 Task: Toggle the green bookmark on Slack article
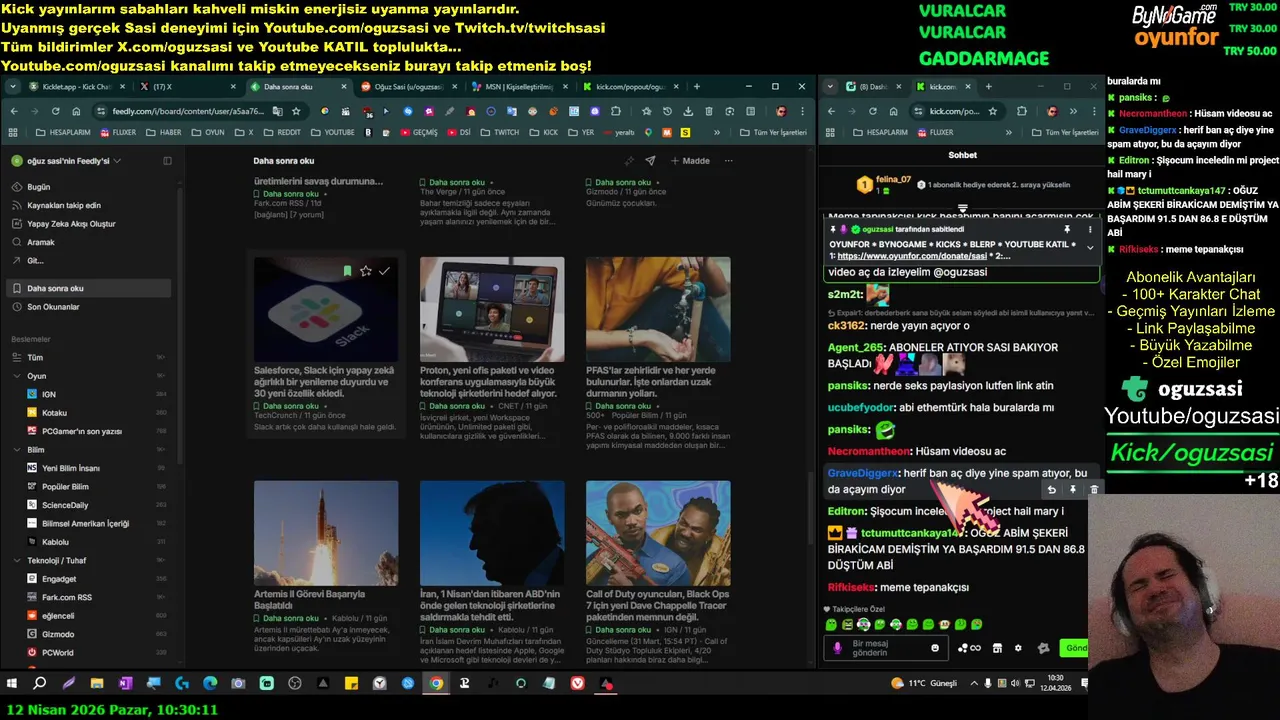347,270
